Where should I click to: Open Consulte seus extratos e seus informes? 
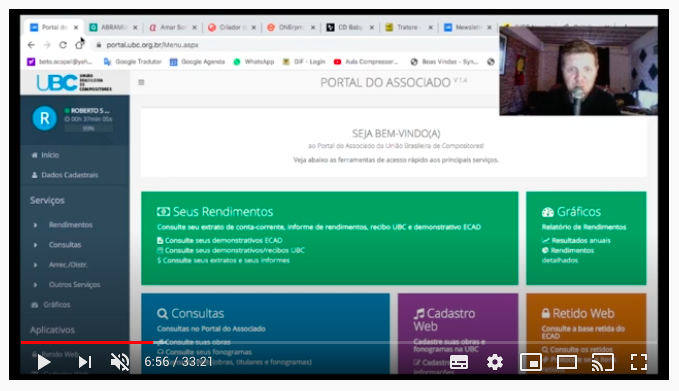(x=226, y=260)
